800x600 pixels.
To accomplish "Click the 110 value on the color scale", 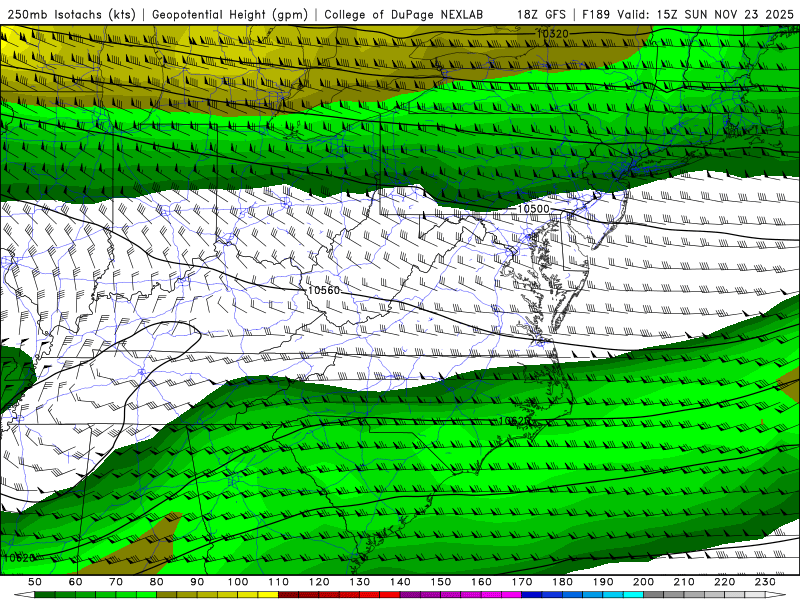I will pos(278,582).
